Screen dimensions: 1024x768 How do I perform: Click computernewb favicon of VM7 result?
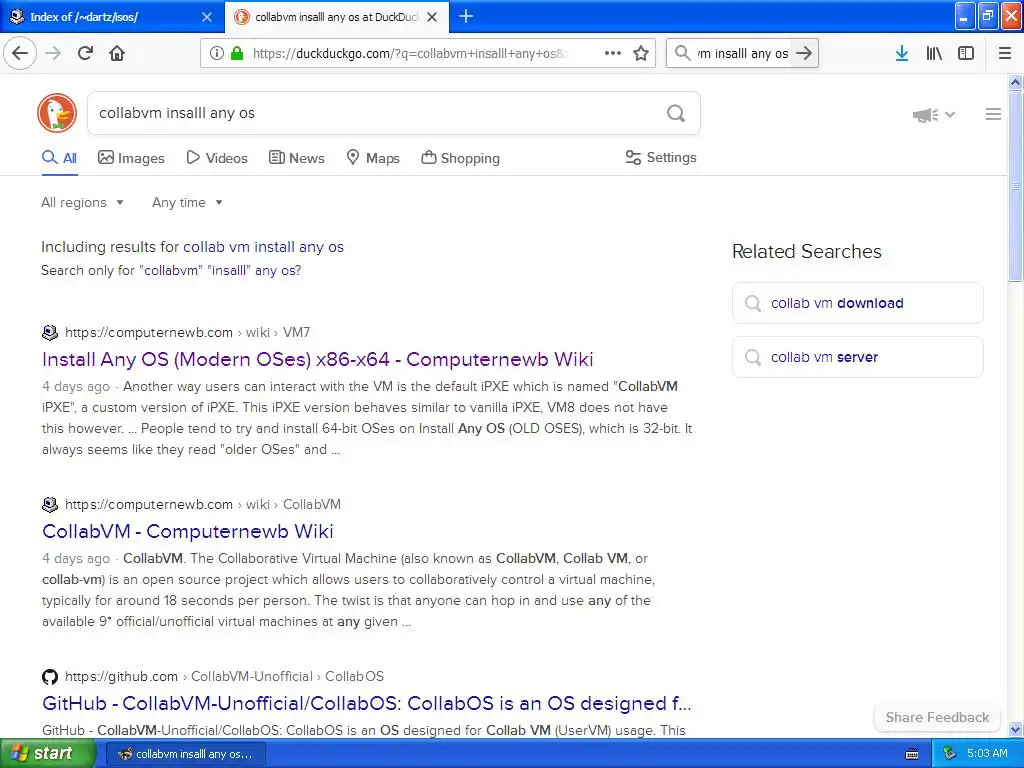tap(50, 332)
